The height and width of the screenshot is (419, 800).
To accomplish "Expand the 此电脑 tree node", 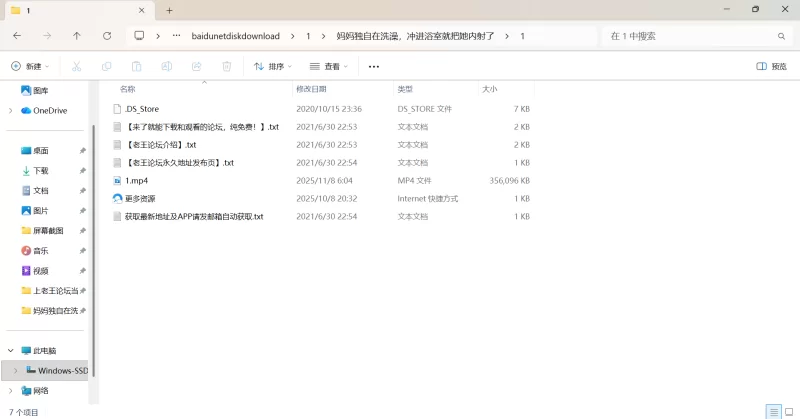I will [x=11, y=351].
